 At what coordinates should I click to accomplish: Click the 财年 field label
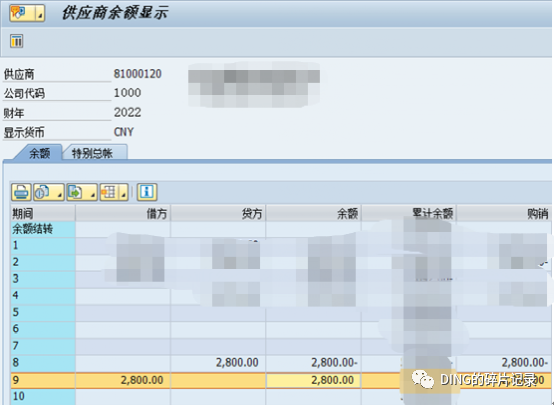click(x=14, y=113)
